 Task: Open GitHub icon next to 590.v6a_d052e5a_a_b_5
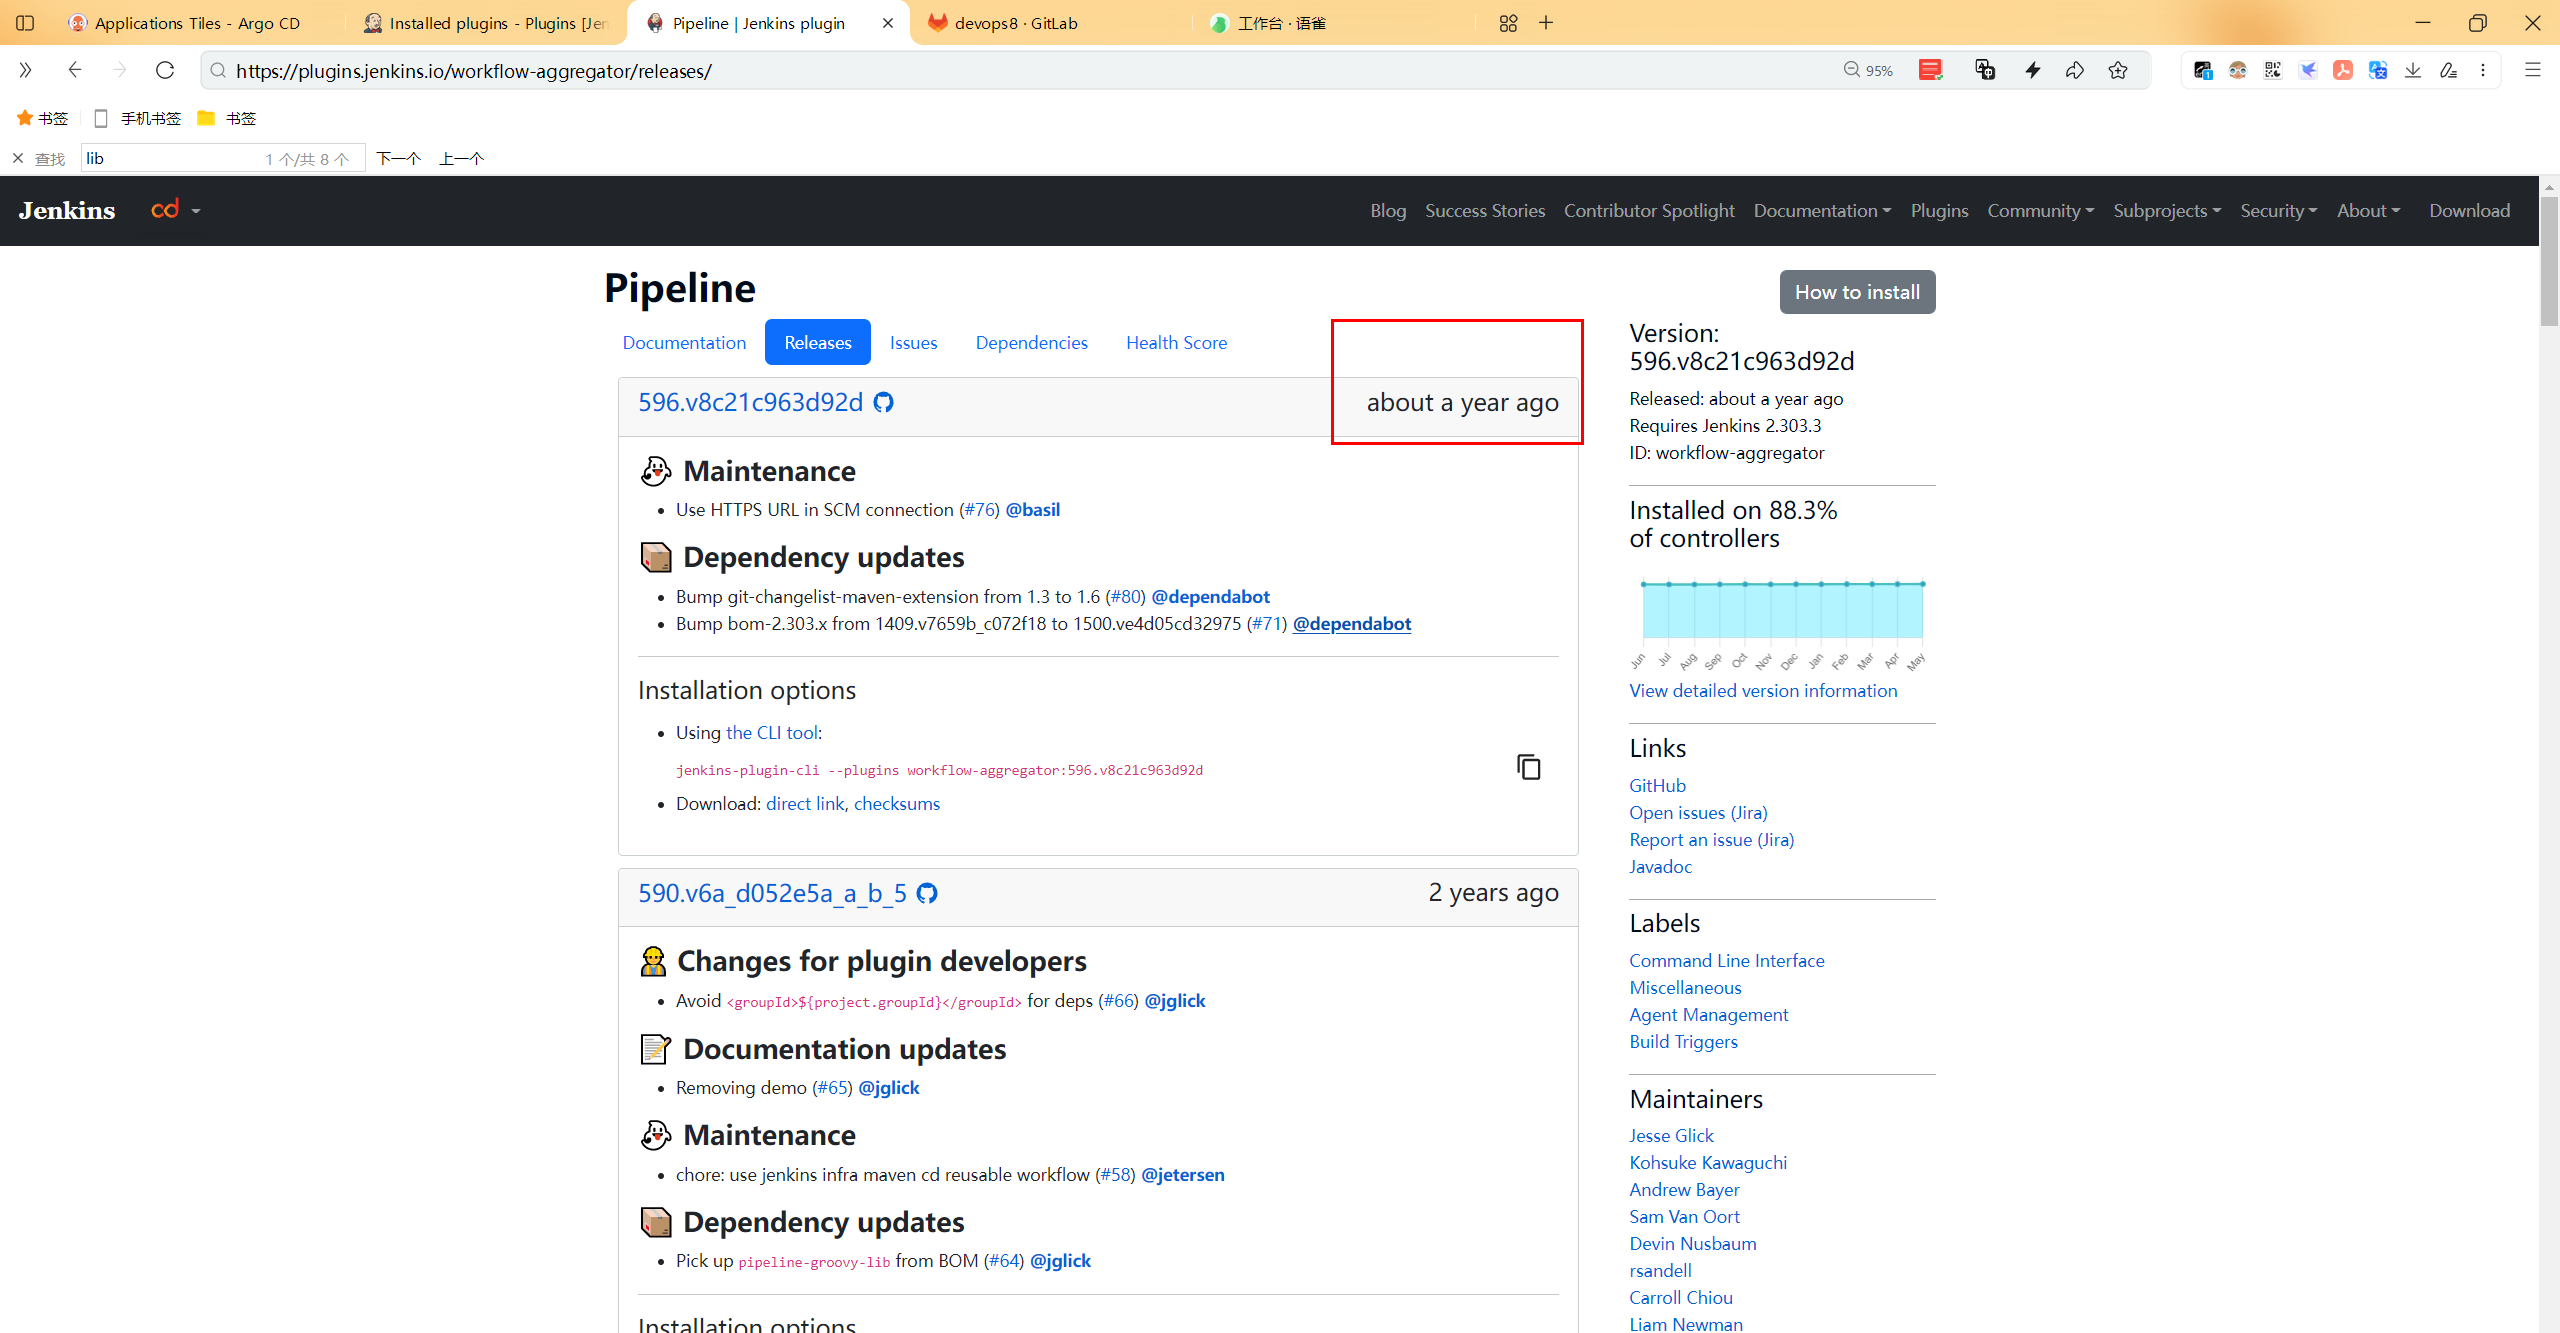[x=927, y=893]
